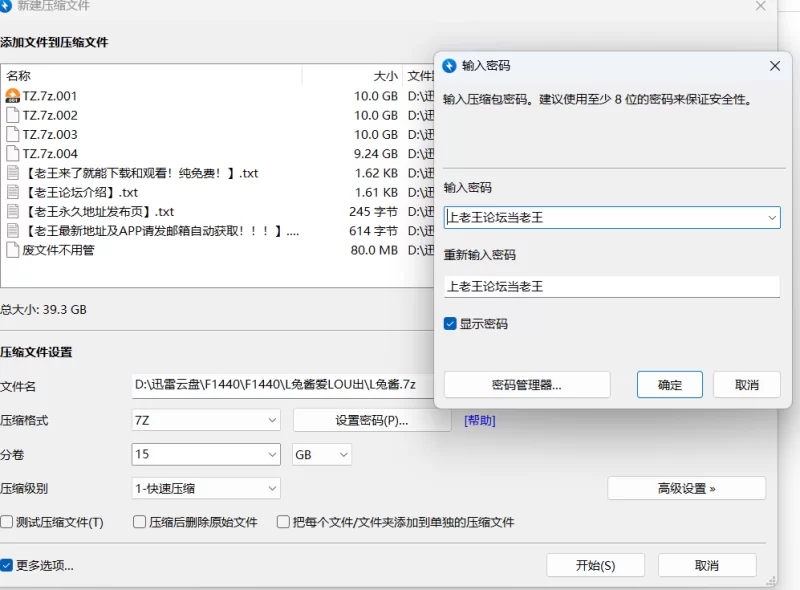This screenshot has width=800, height=590.
Task: Click the 重新输入密码 input field
Action: (611, 286)
